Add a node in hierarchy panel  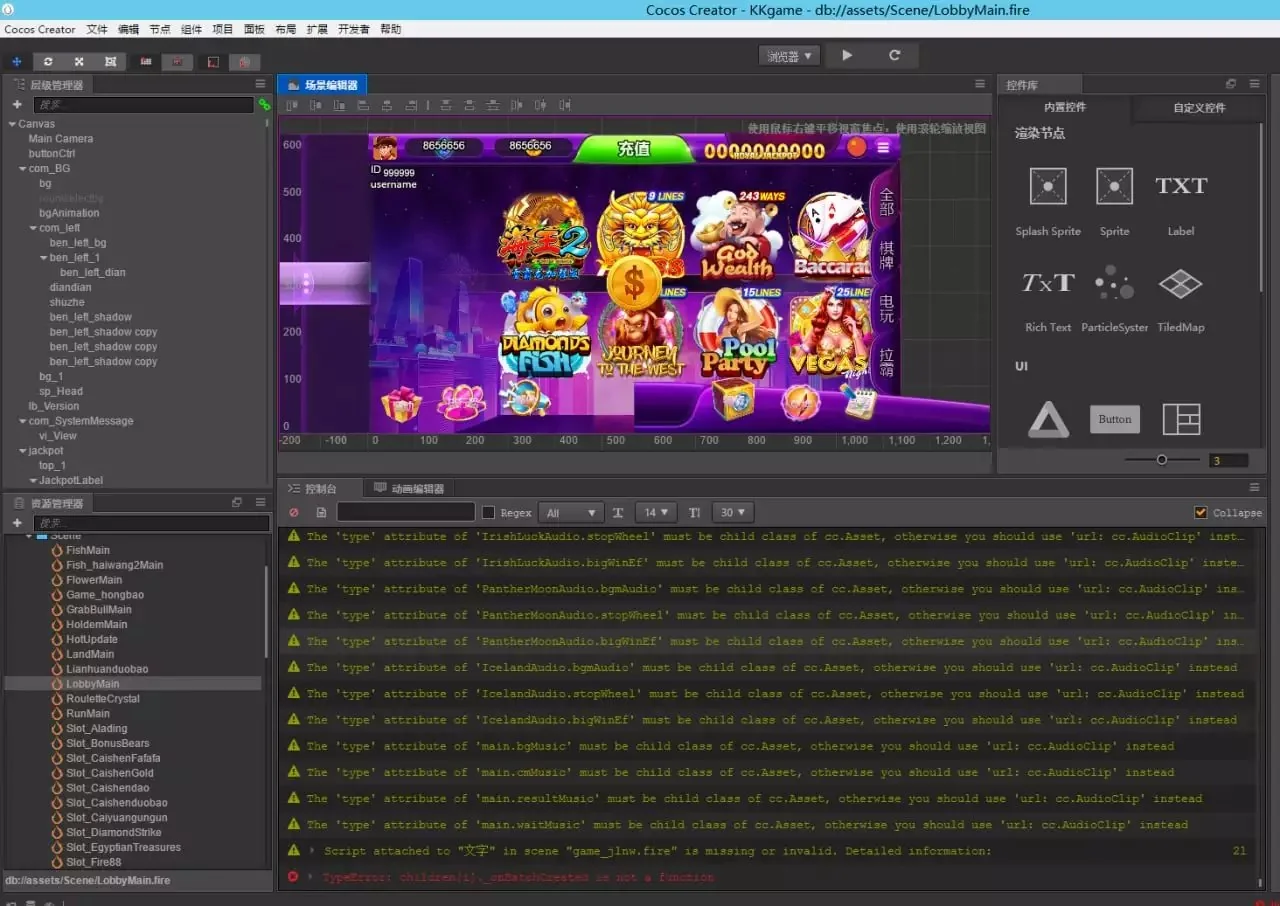pyautogui.click(x=17, y=105)
